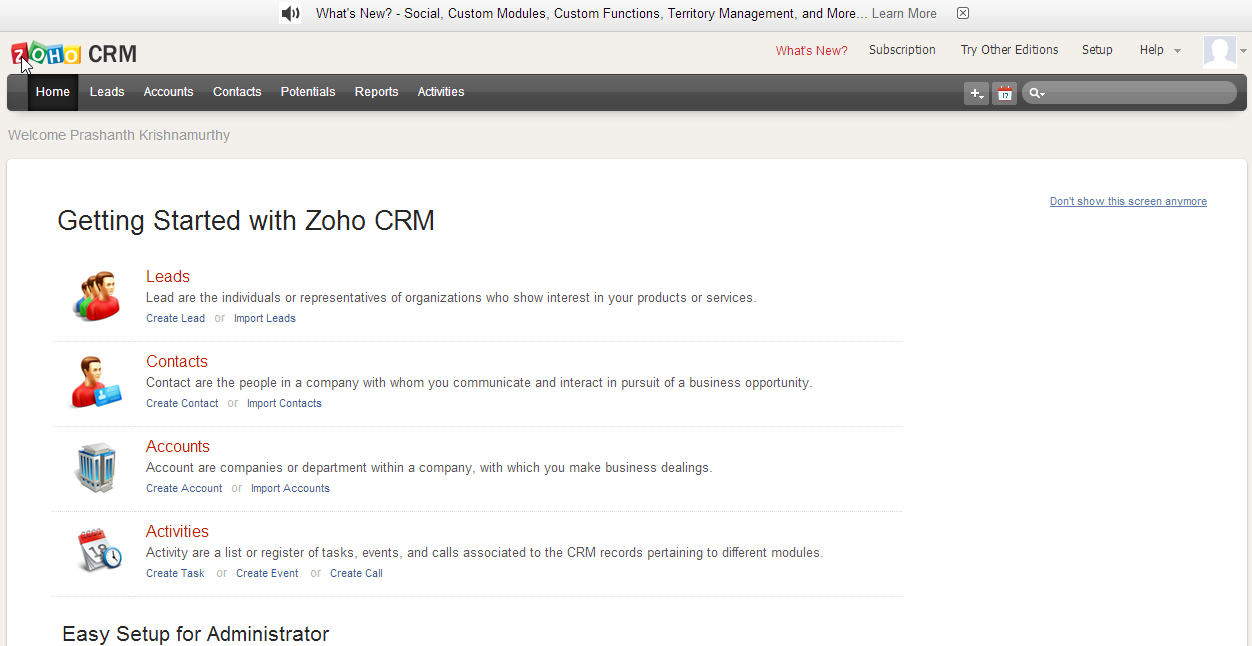Open the Setup menu
The image size is (1252, 646).
coord(1097,49)
